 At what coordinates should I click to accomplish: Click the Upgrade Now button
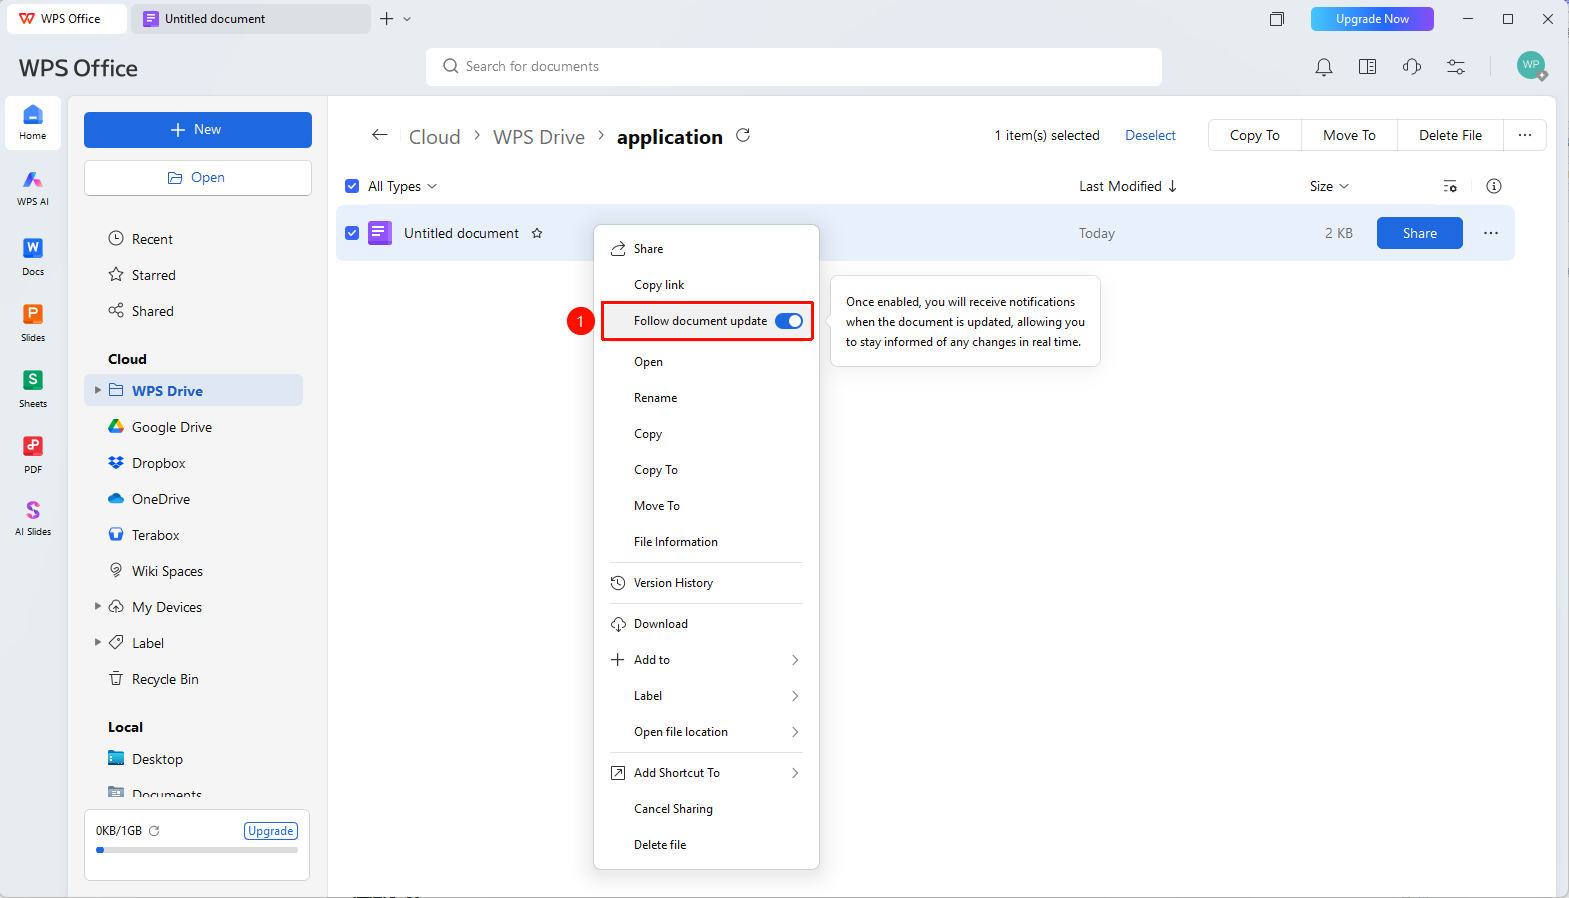(x=1372, y=19)
